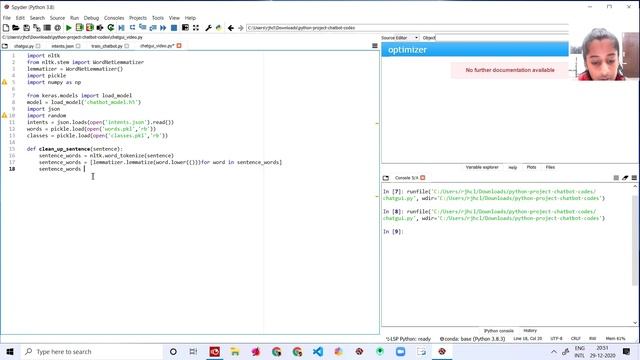
Task: Re-run the last script
Action: [111, 28]
